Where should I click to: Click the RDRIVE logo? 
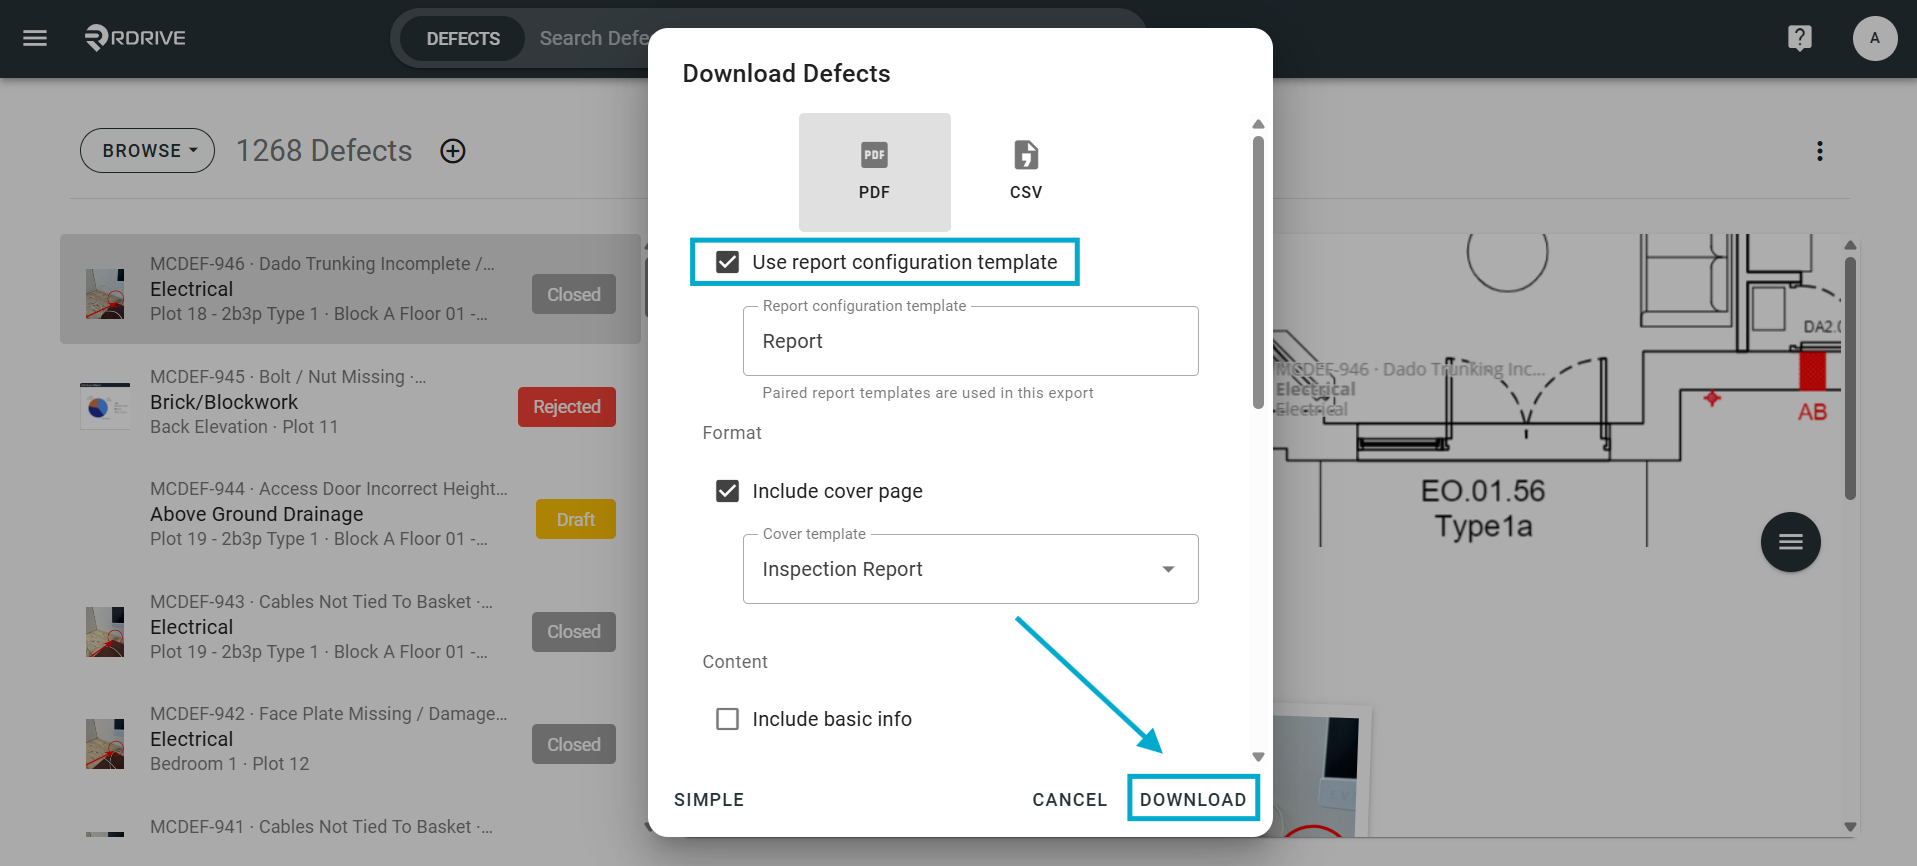pos(136,38)
